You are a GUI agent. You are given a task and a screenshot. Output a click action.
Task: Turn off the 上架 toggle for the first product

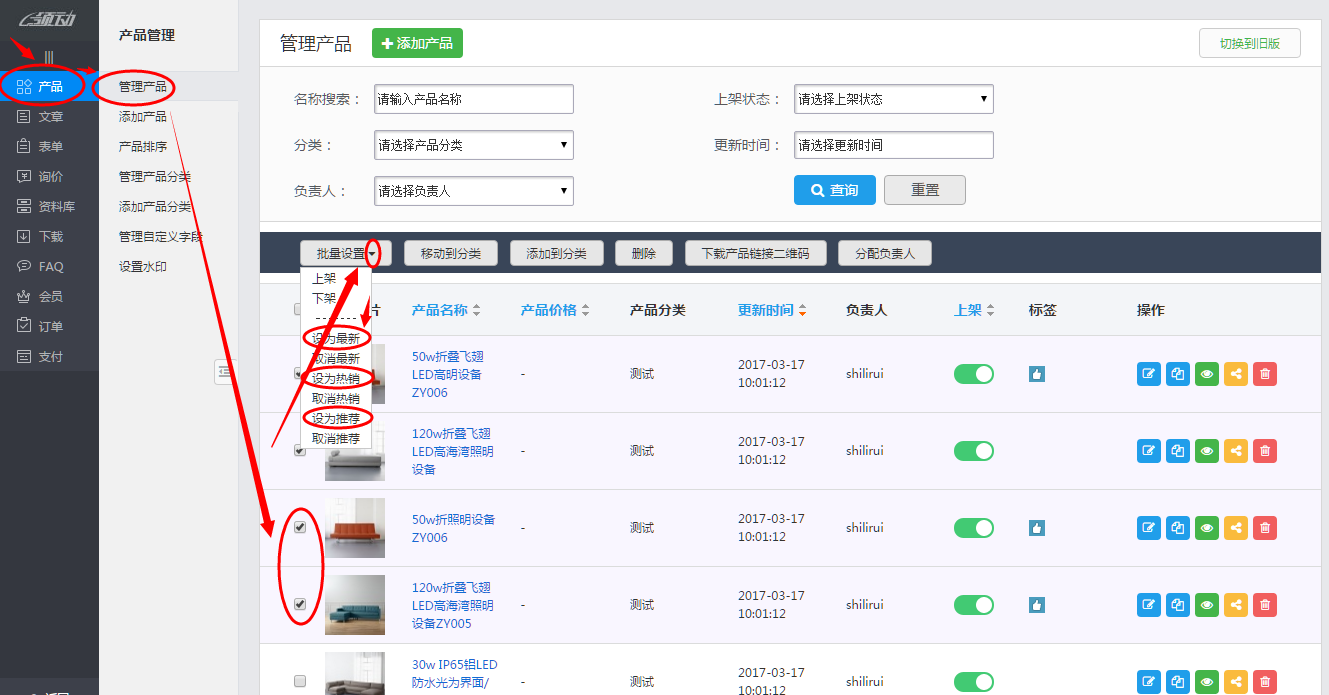(x=972, y=374)
